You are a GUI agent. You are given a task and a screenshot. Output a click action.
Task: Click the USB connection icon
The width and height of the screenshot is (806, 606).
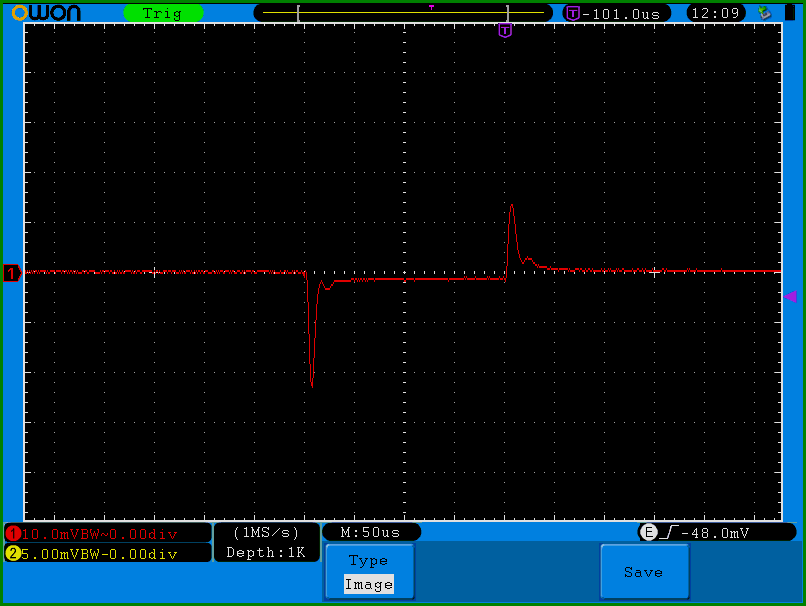coord(765,13)
